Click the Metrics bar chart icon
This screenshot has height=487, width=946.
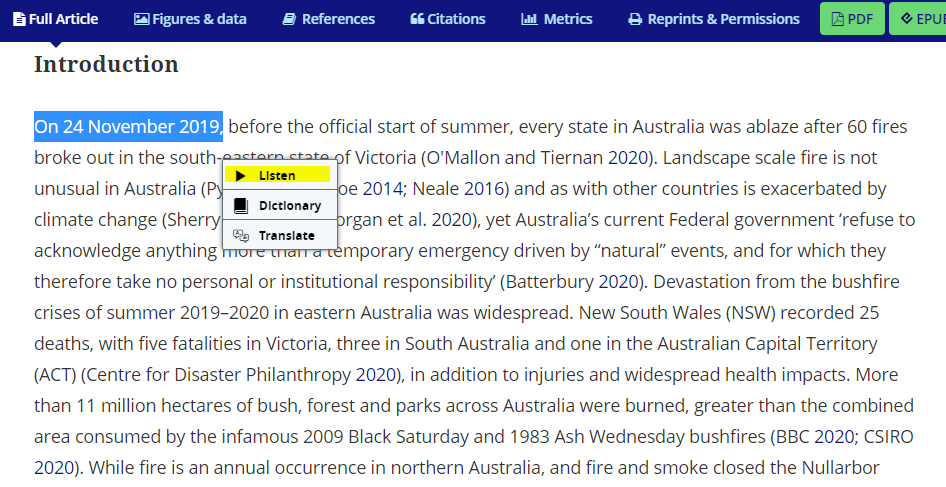tap(529, 19)
